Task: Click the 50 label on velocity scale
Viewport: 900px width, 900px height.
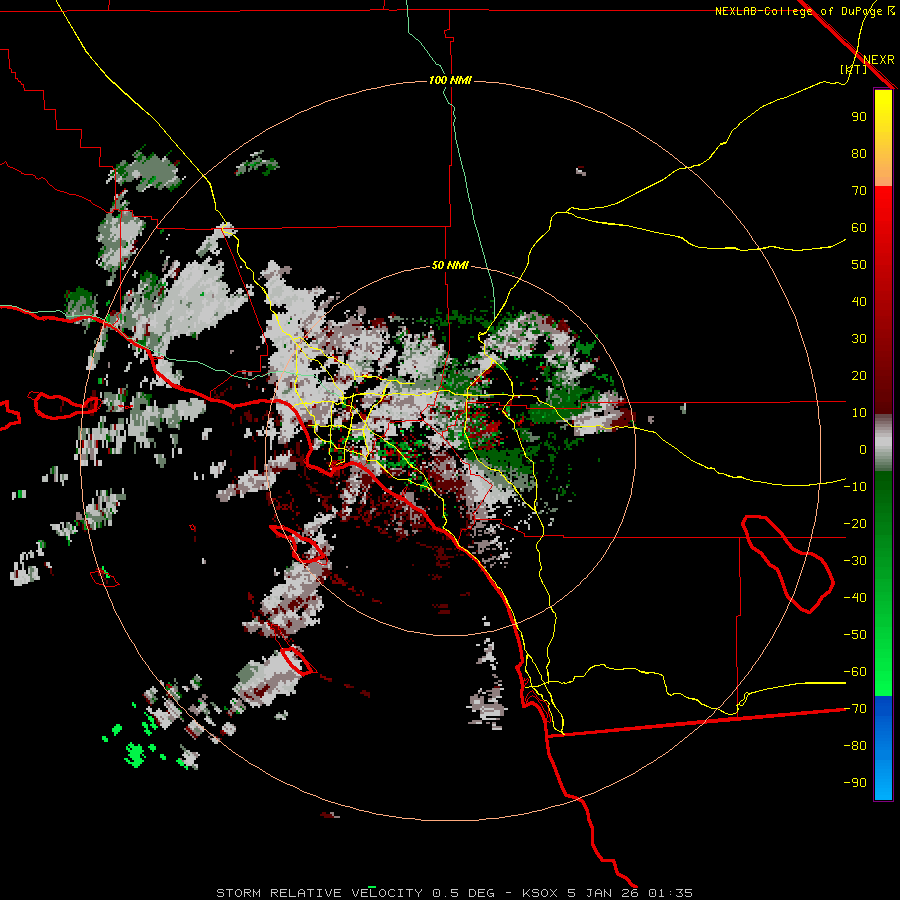Action: click(859, 265)
